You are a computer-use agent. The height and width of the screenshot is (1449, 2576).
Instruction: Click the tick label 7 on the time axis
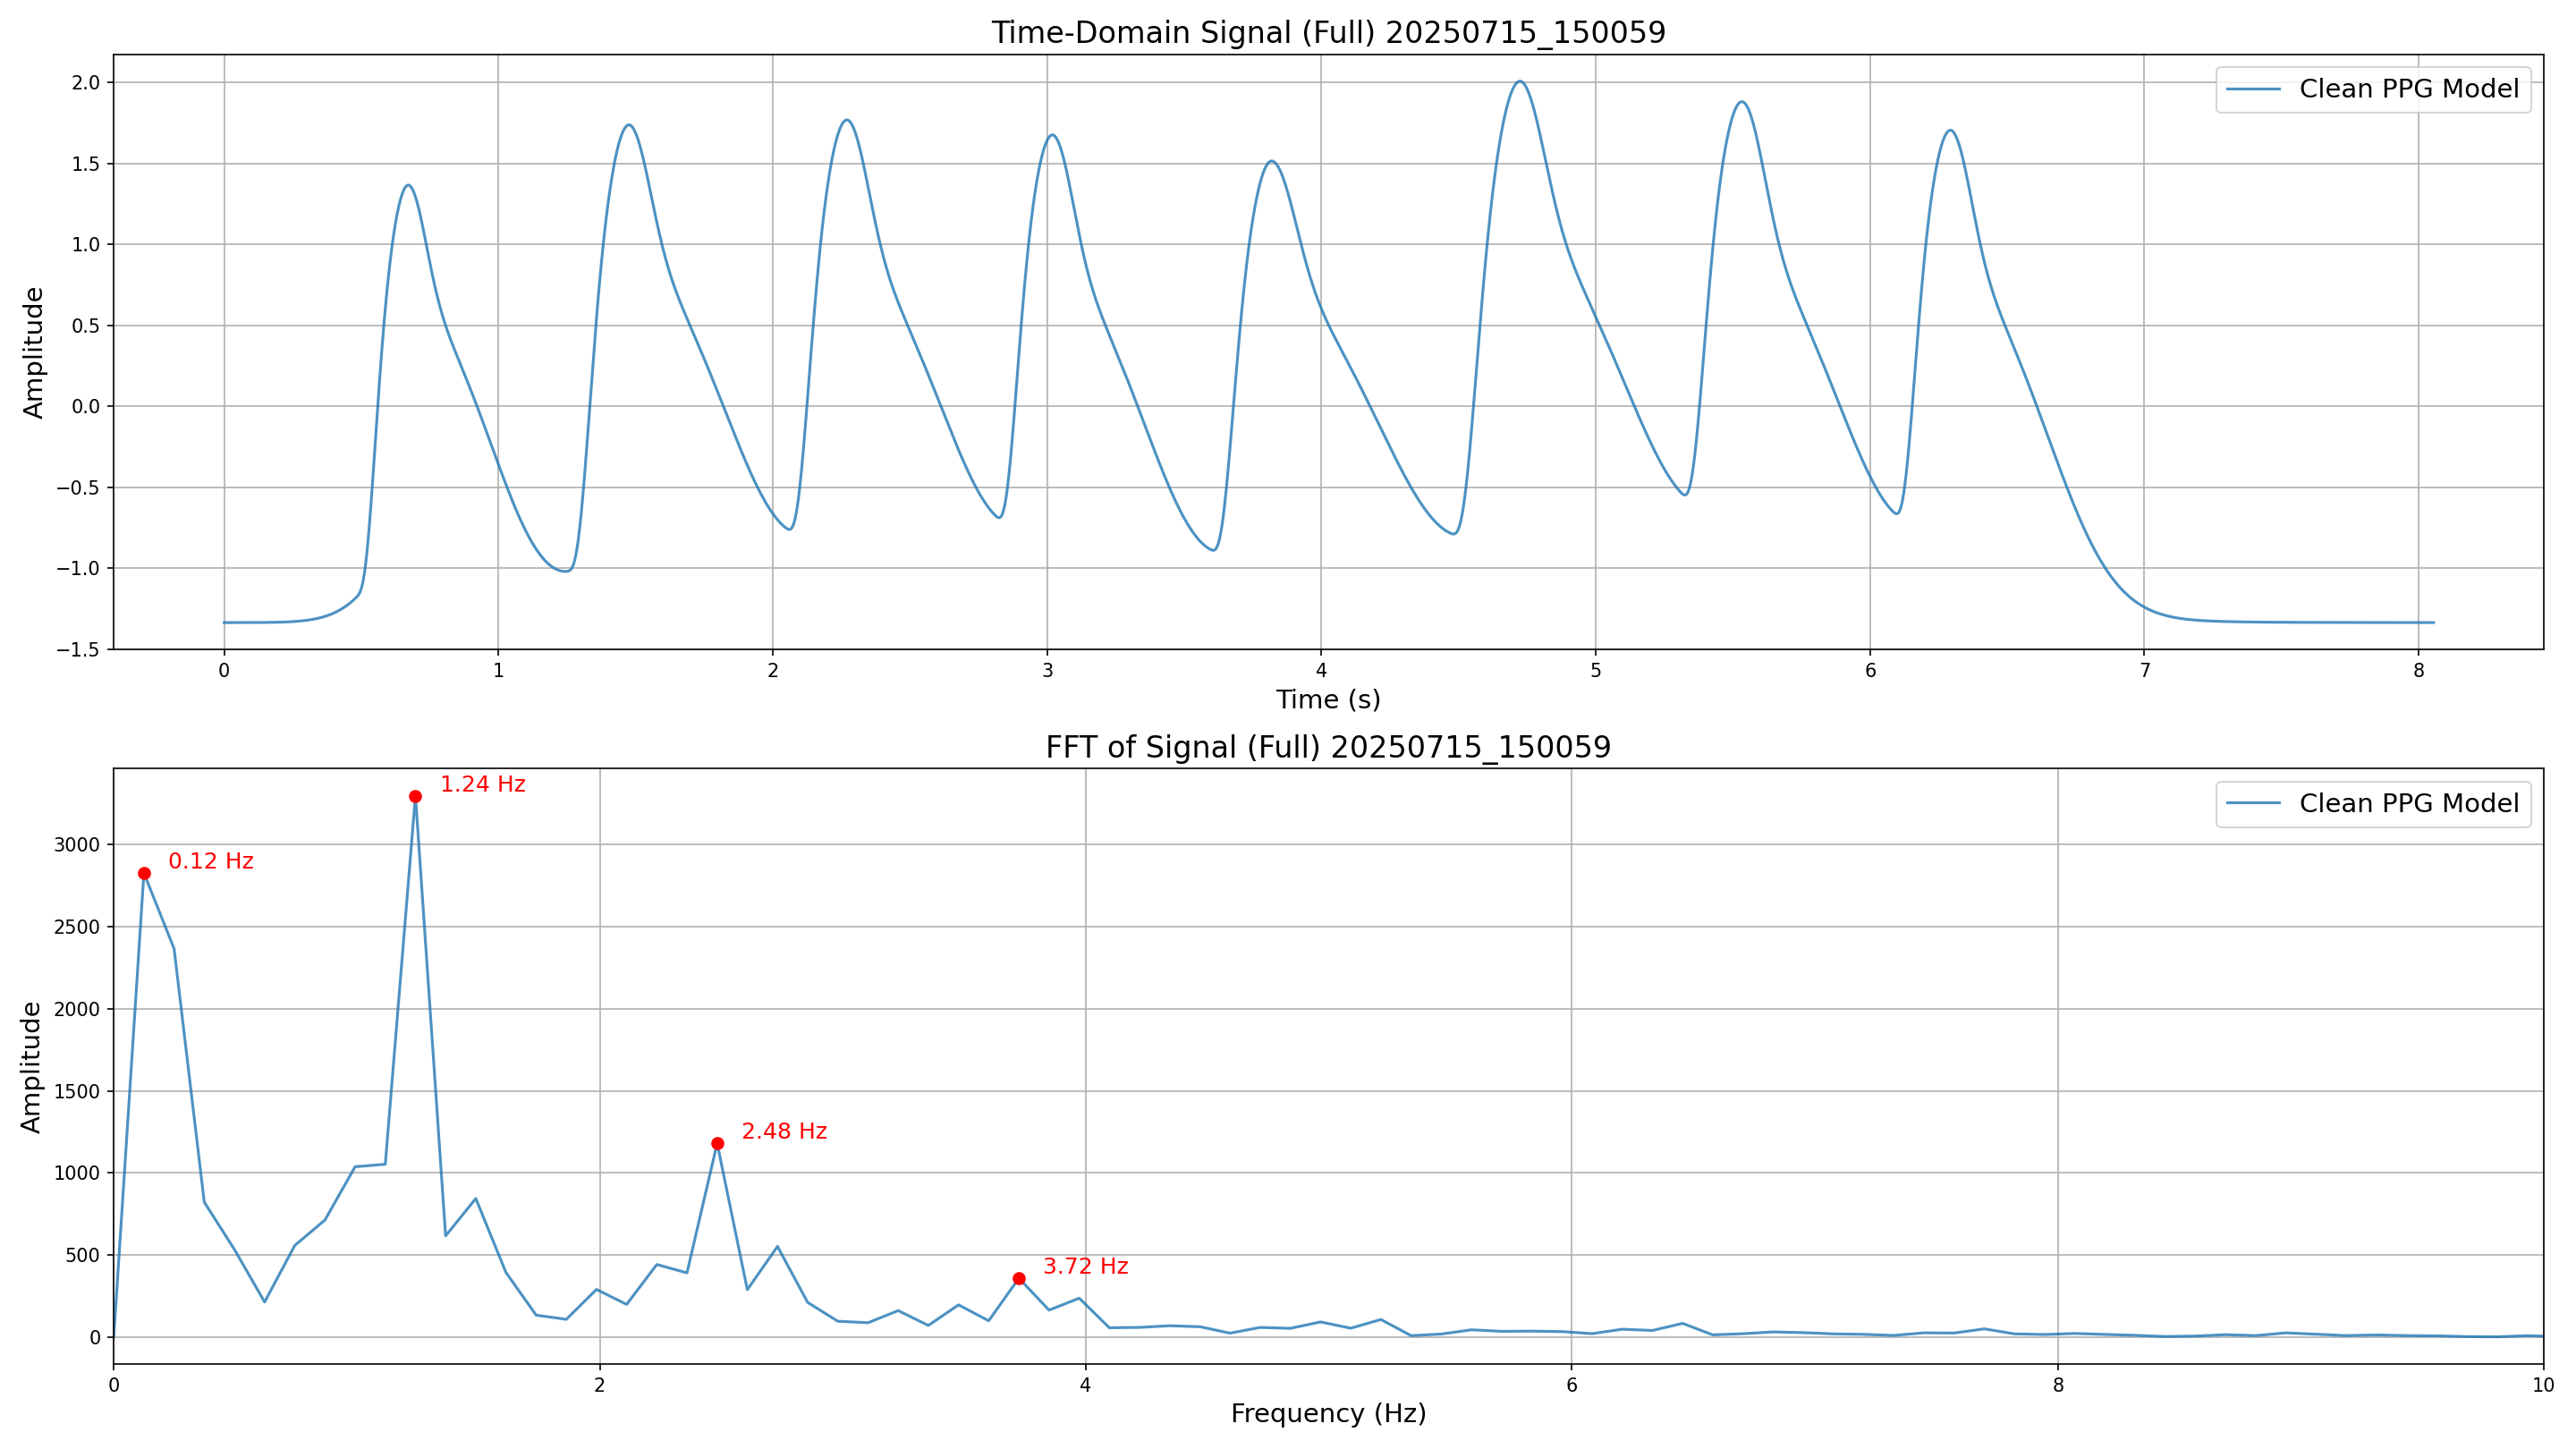pyautogui.click(x=2144, y=671)
